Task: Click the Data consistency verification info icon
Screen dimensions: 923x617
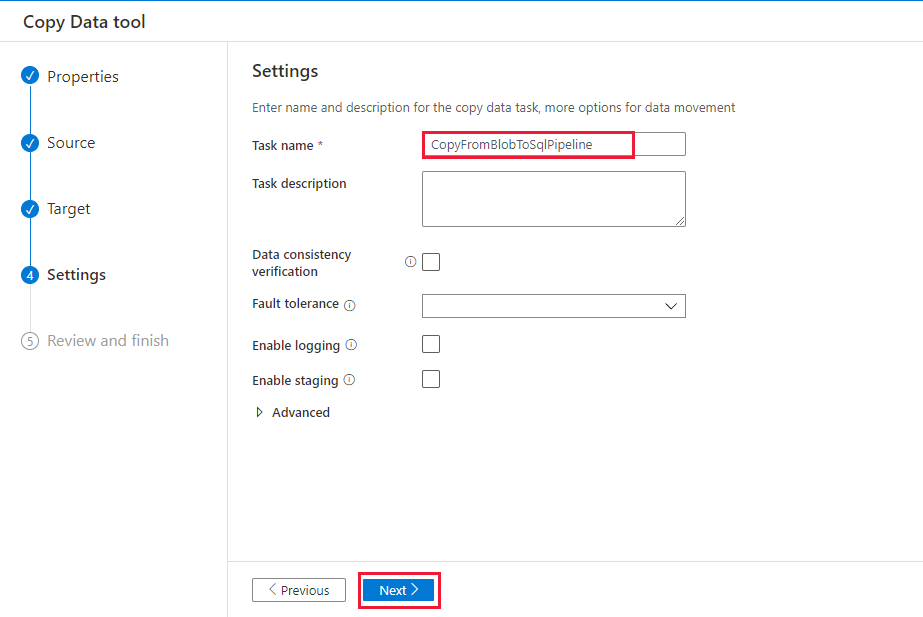Action: (x=410, y=261)
